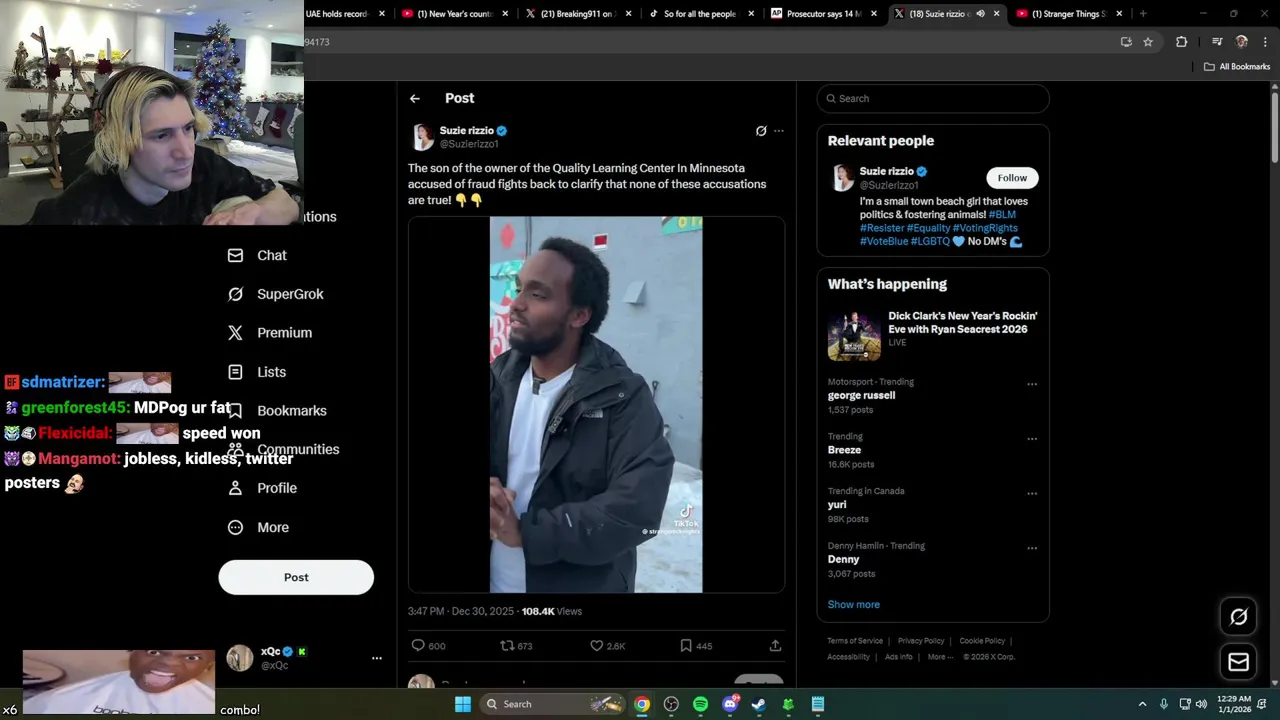The width and height of the screenshot is (1280, 720).
Task: Click Suzie rizzio's avatar on the post
Action: (423, 137)
